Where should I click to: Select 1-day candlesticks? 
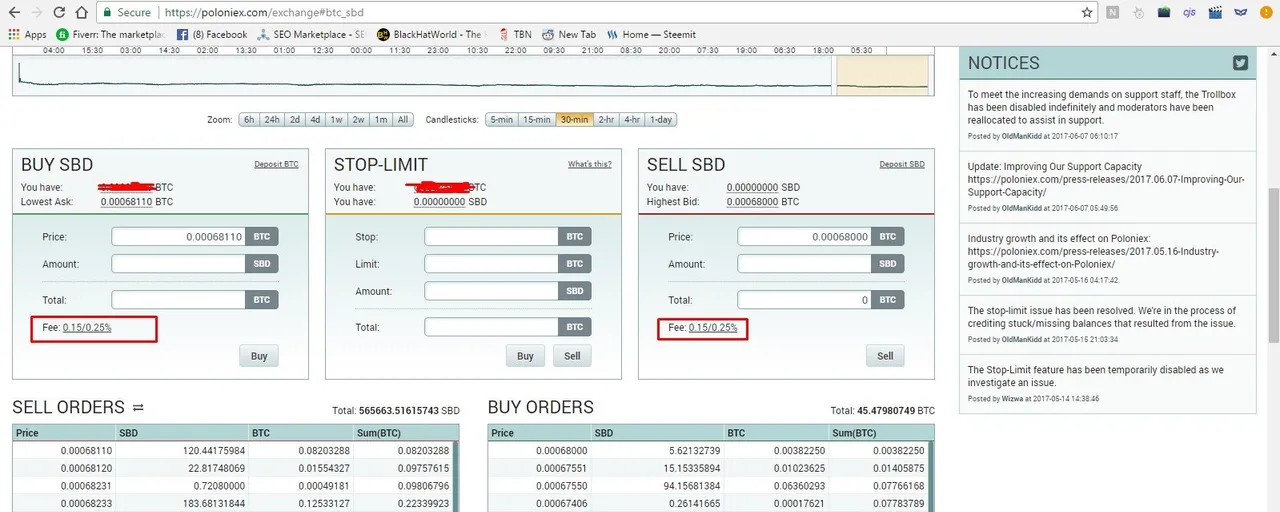[x=661, y=119]
